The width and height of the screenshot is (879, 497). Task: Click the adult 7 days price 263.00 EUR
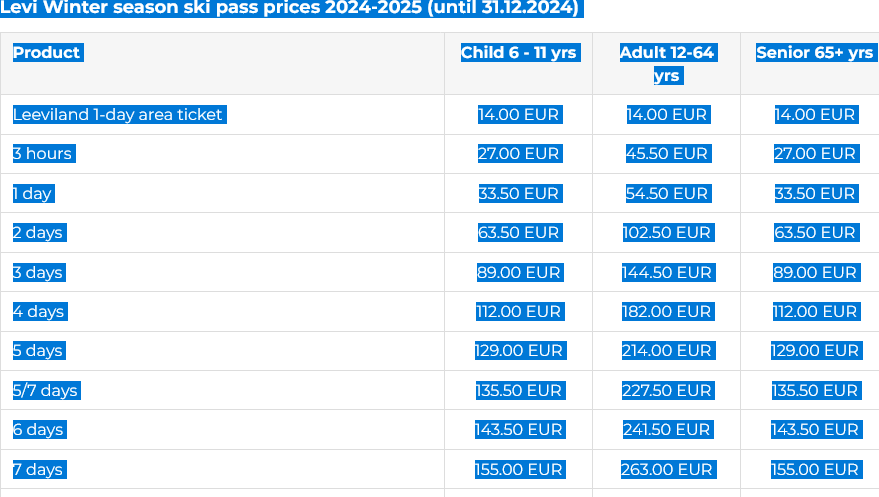tap(668, 470)
